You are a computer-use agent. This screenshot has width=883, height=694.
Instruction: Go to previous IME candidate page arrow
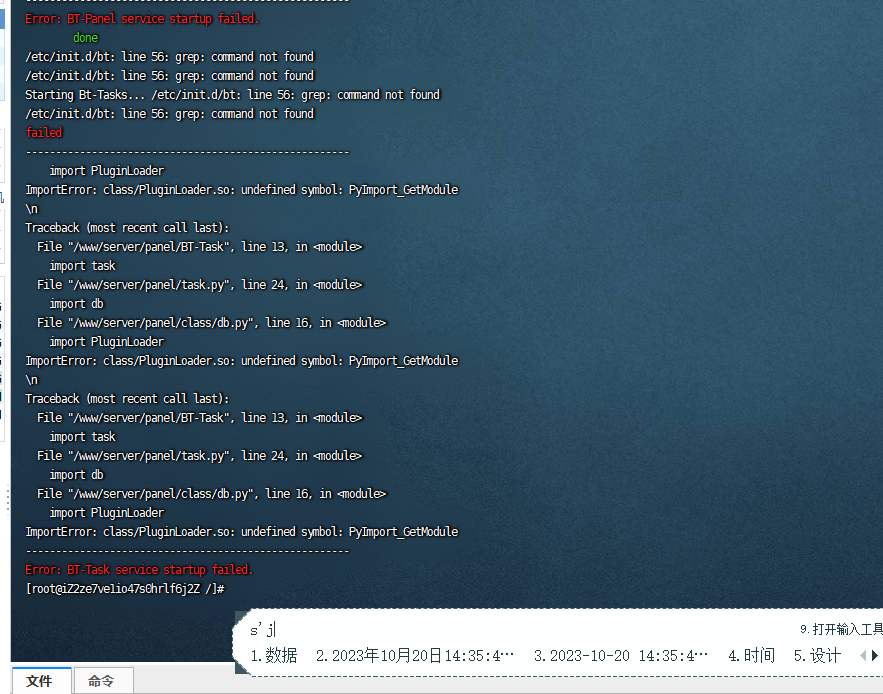tap(864, 656)
